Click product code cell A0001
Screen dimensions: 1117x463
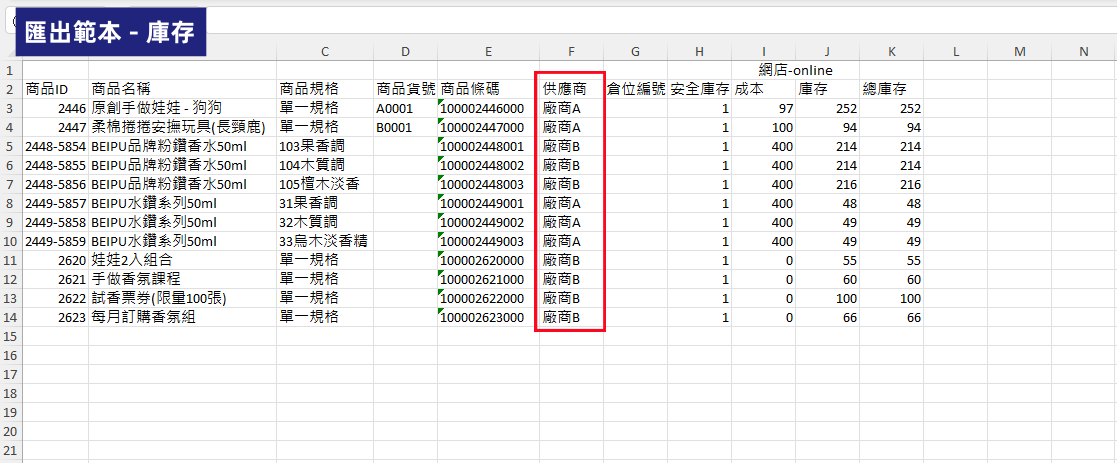[x=405, y=108]
